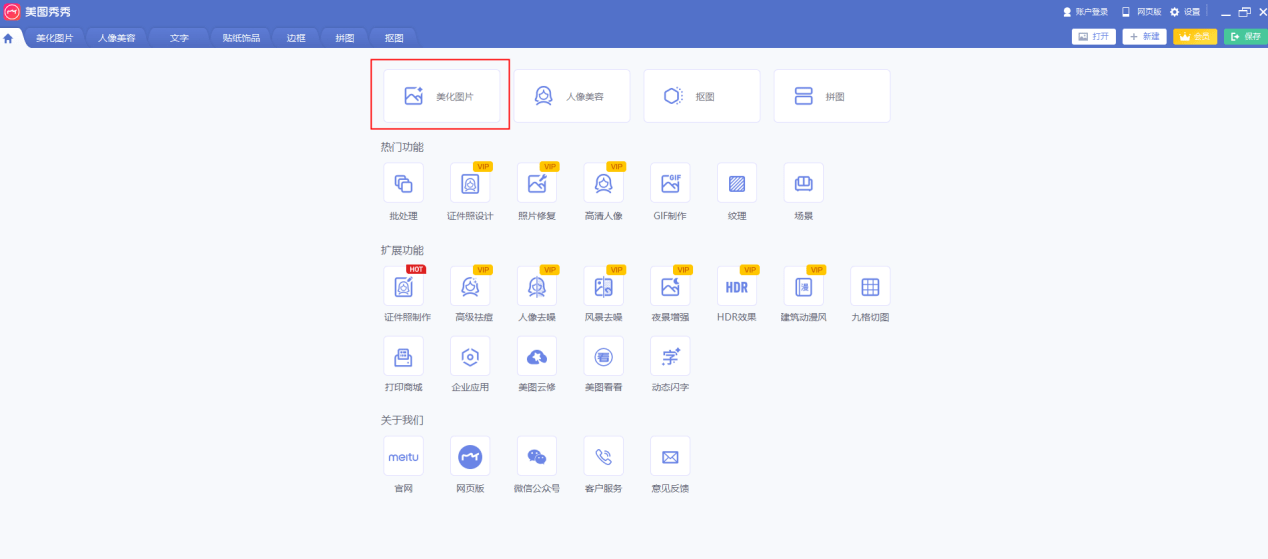Switch to the 边框 tab
This screenshot has height=559, width=1268.
tap(295, 38)
